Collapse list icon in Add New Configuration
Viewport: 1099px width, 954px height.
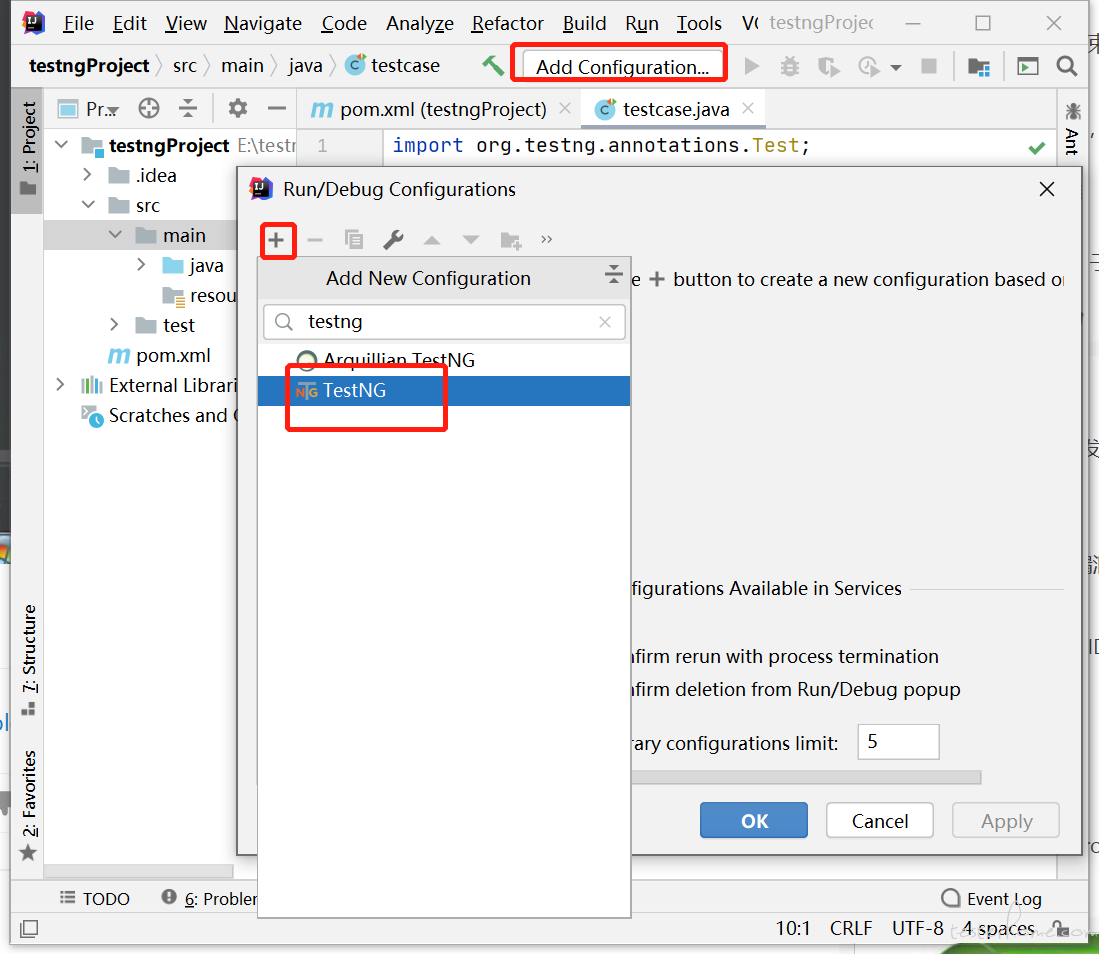pyautogui.click(x=613, y=275)
